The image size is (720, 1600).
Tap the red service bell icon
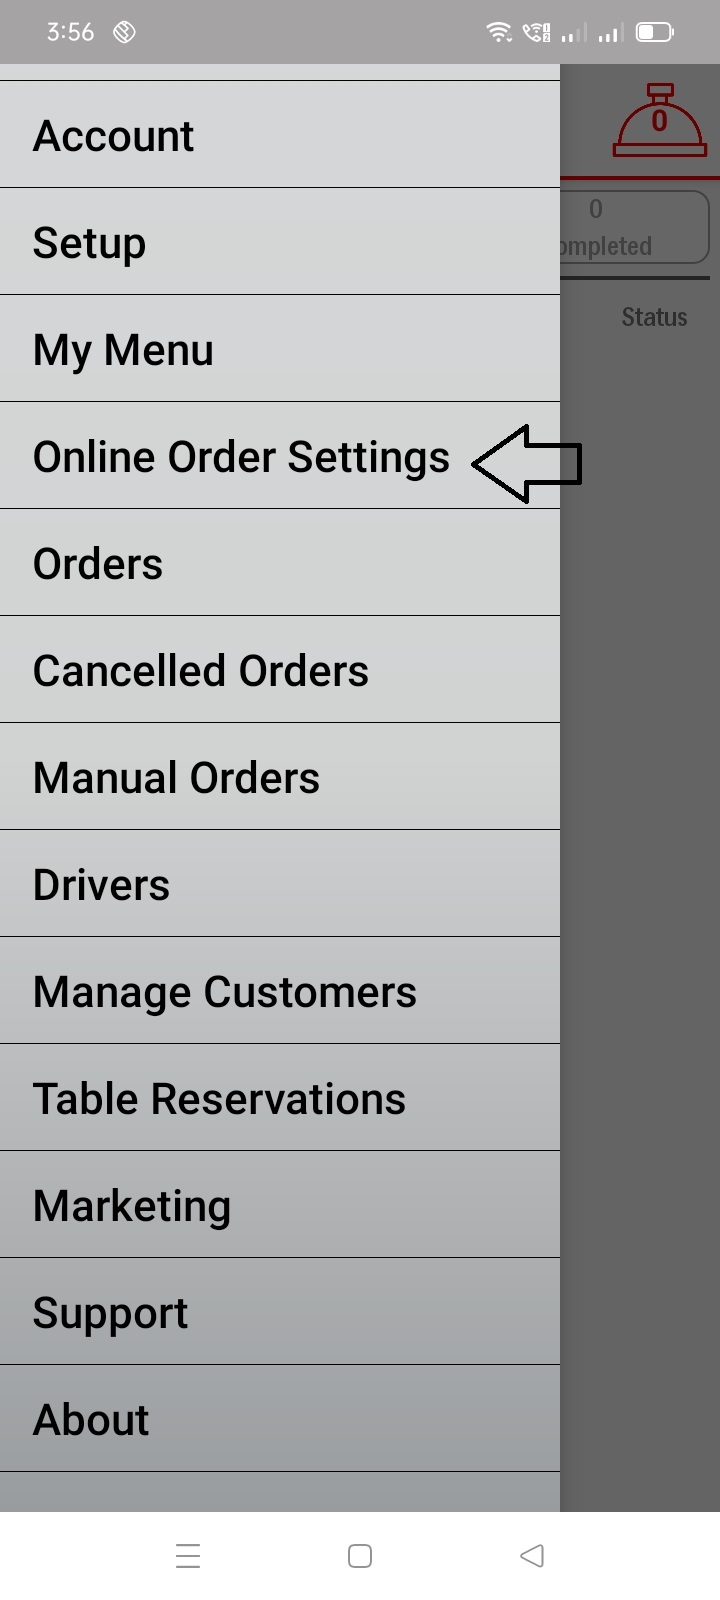(x=659, y=121)
